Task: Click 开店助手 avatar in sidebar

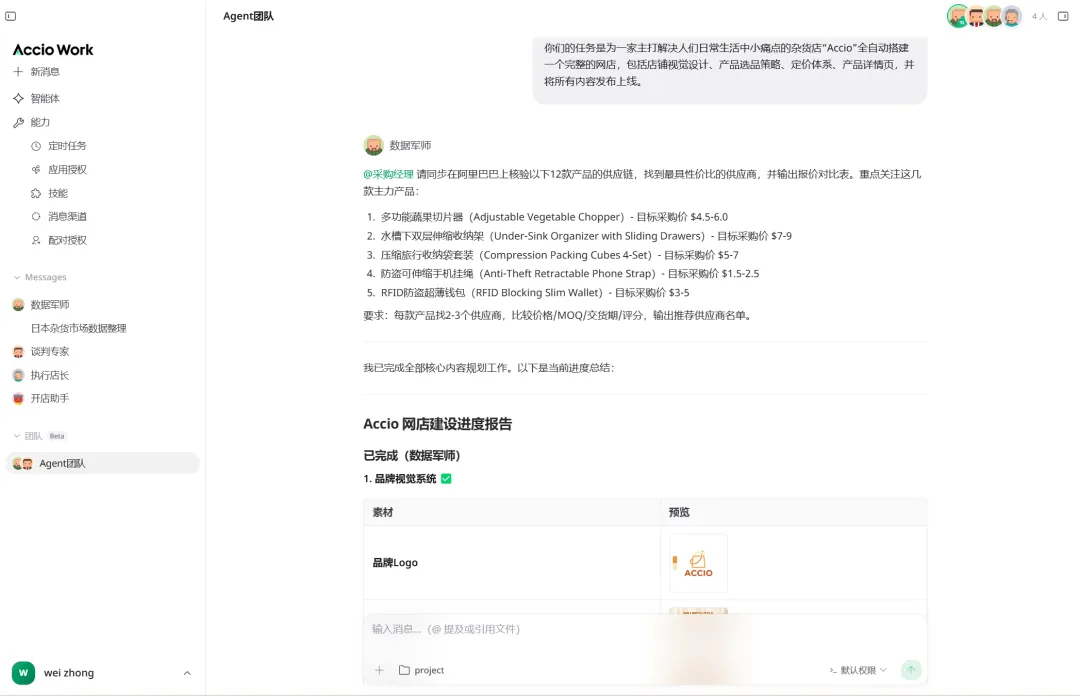Action: coord(19,398)
